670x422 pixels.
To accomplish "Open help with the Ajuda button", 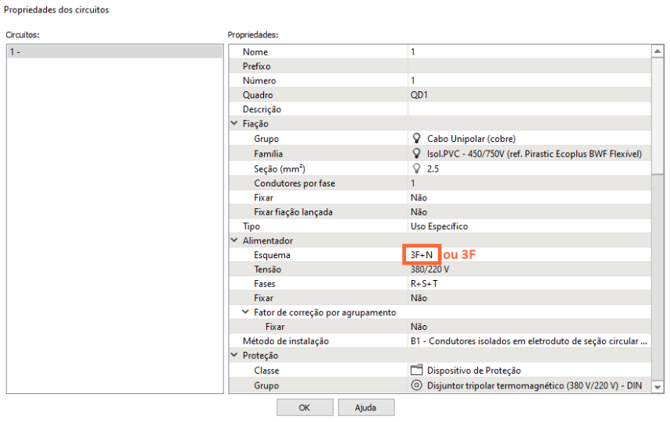I will [x=365, y=408].
